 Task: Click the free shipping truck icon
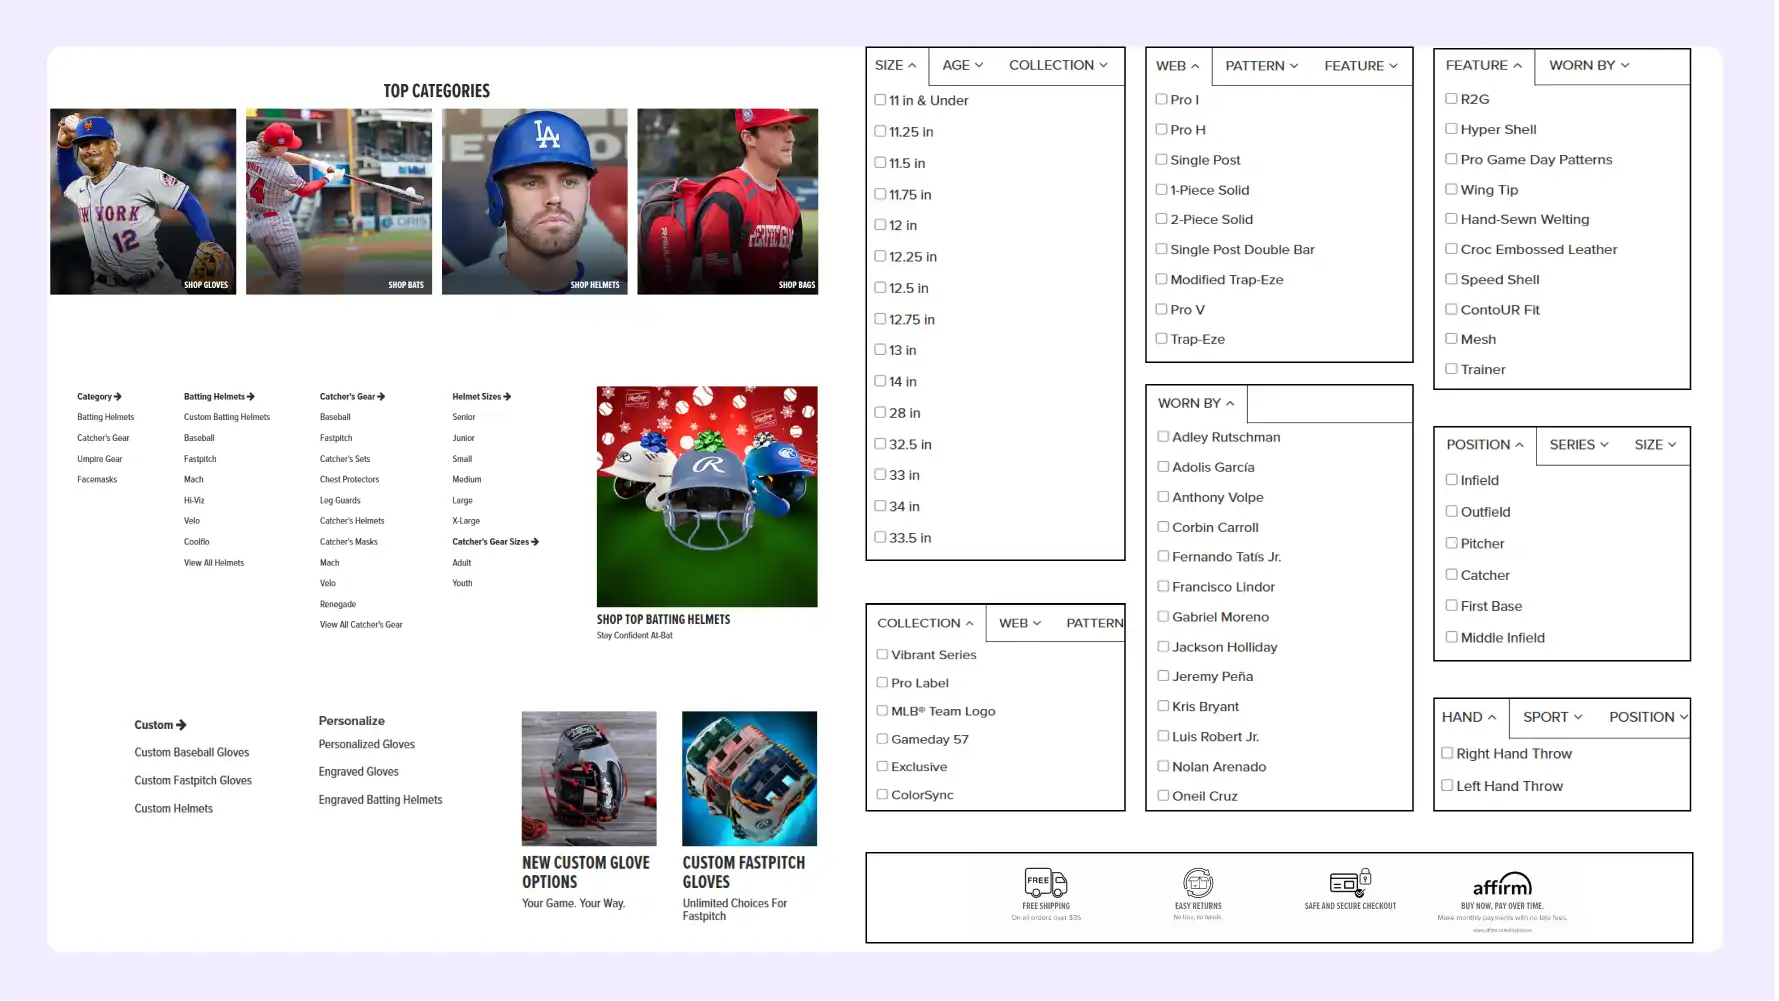pyautogui.click(x=1045, y=883)
